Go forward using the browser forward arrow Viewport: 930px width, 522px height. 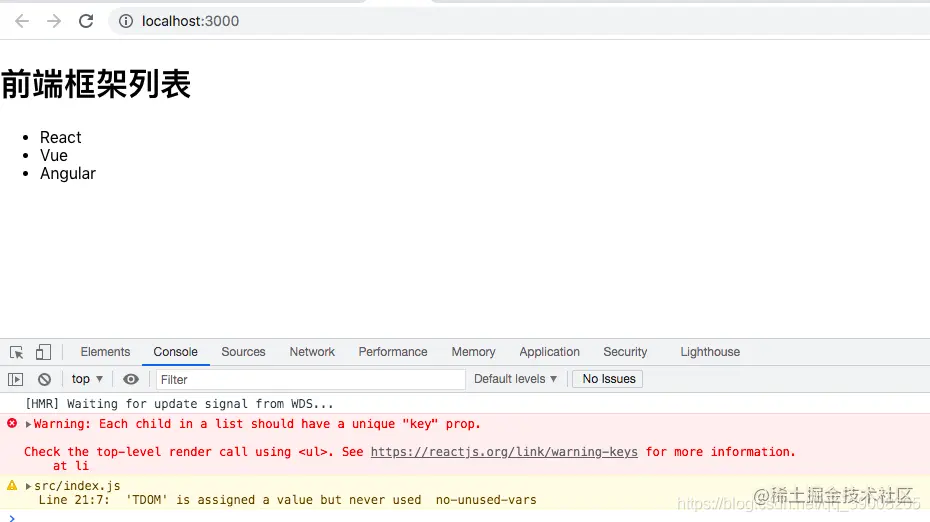click(x=54, y=21)
